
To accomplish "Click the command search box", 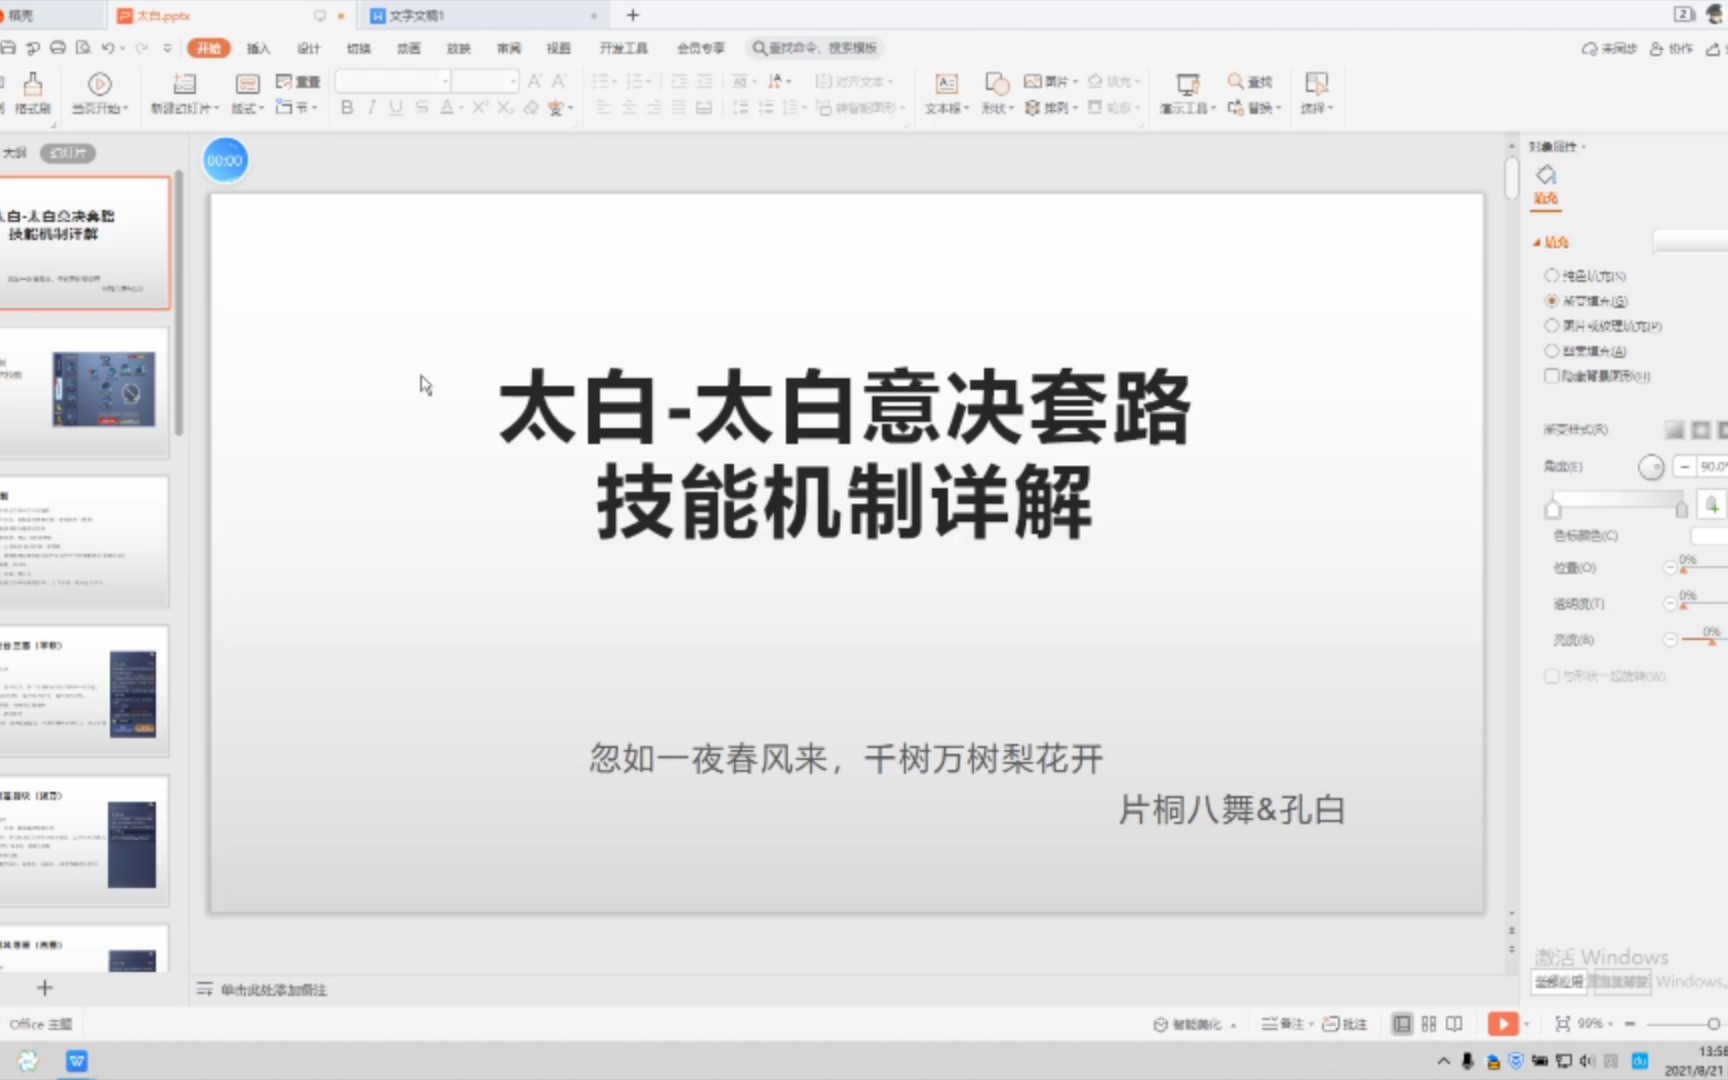I will (815, 48).
